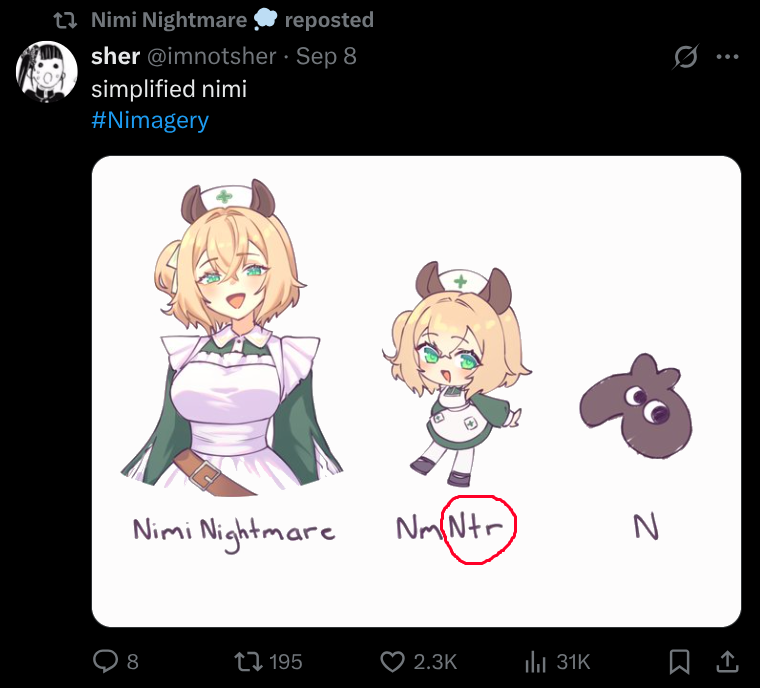Click the small repost icon above the post
Screen dimensions: 760x688
point(65,19)
